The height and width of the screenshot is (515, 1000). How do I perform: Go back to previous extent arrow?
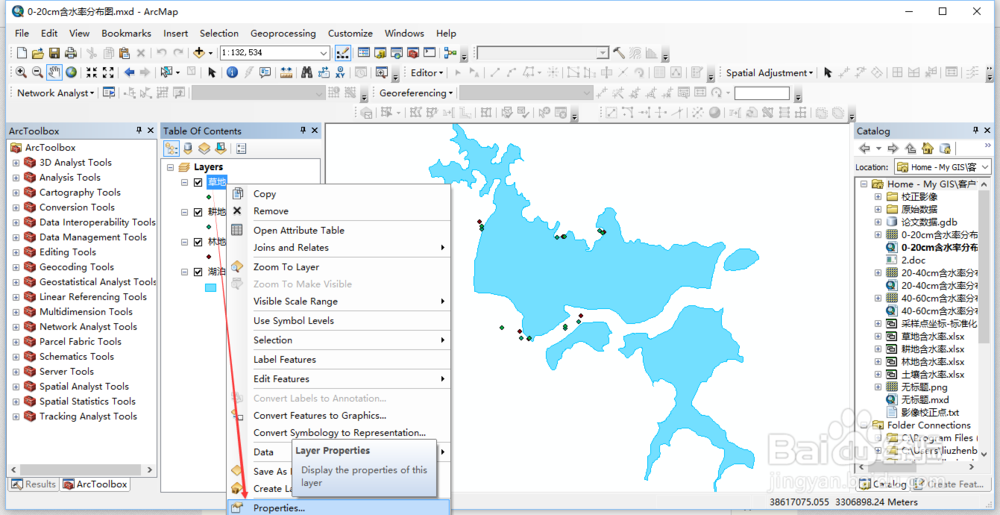pyautogui.click(x=129, y=73)
